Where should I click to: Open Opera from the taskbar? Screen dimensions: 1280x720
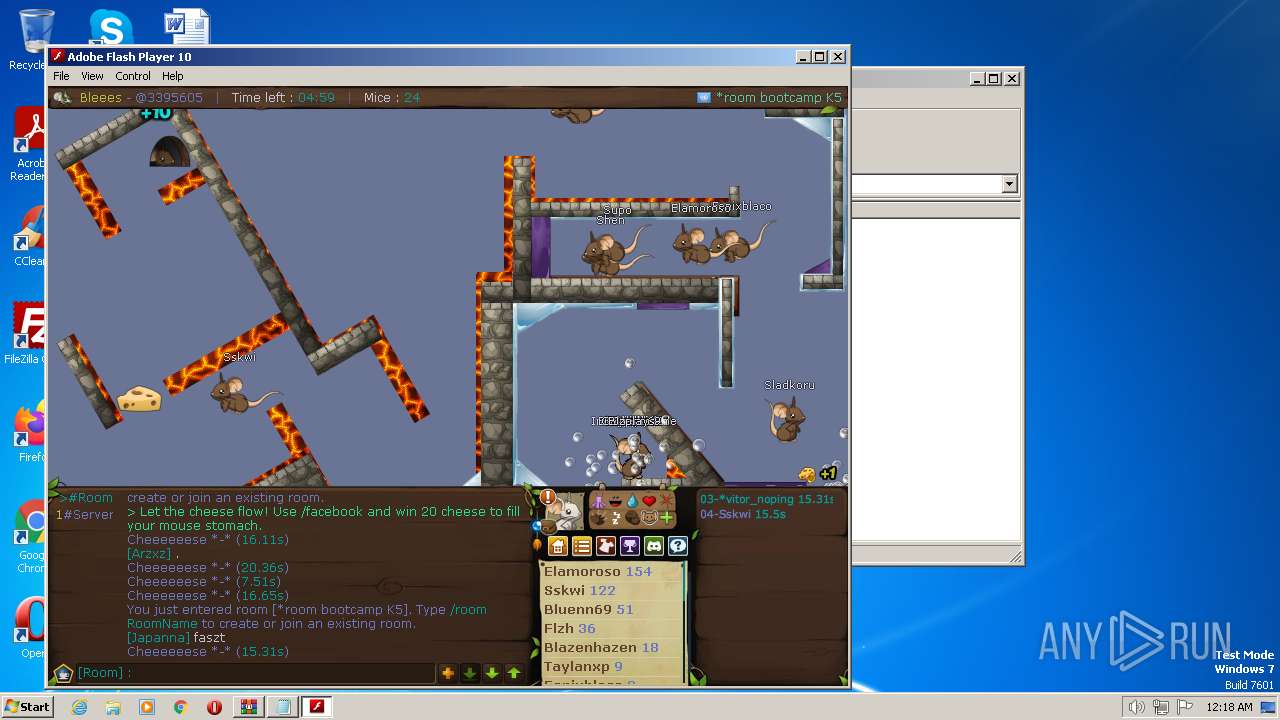(214, 706)
